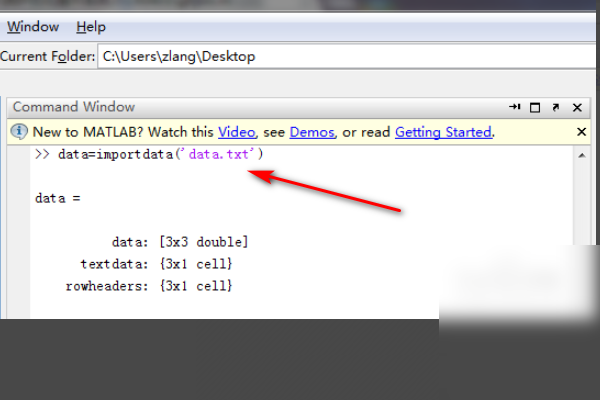Minimize the Command Window panel with arrow-bar icon
The image size is (600, 400).
pyautogui.click(x=515, y=107)
